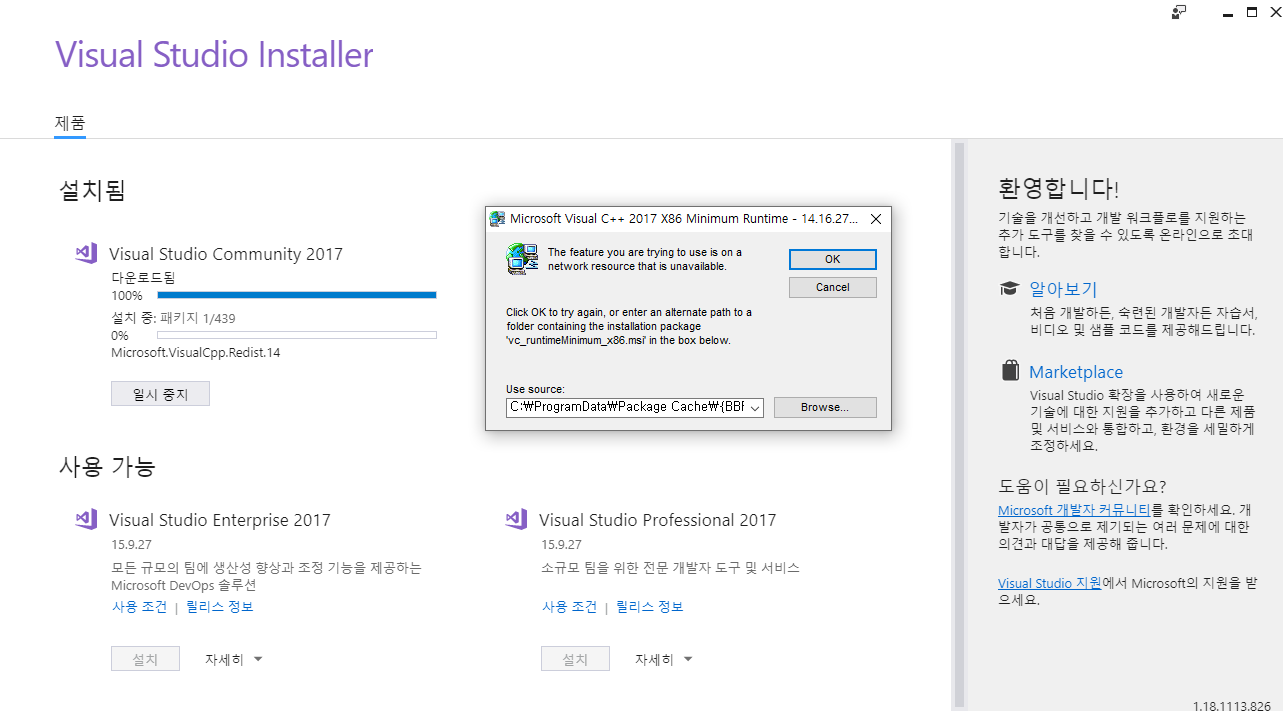Click 설치 button under Enterprise 2017
This screenshot has height=711, width=1283.
coord(145,659)
